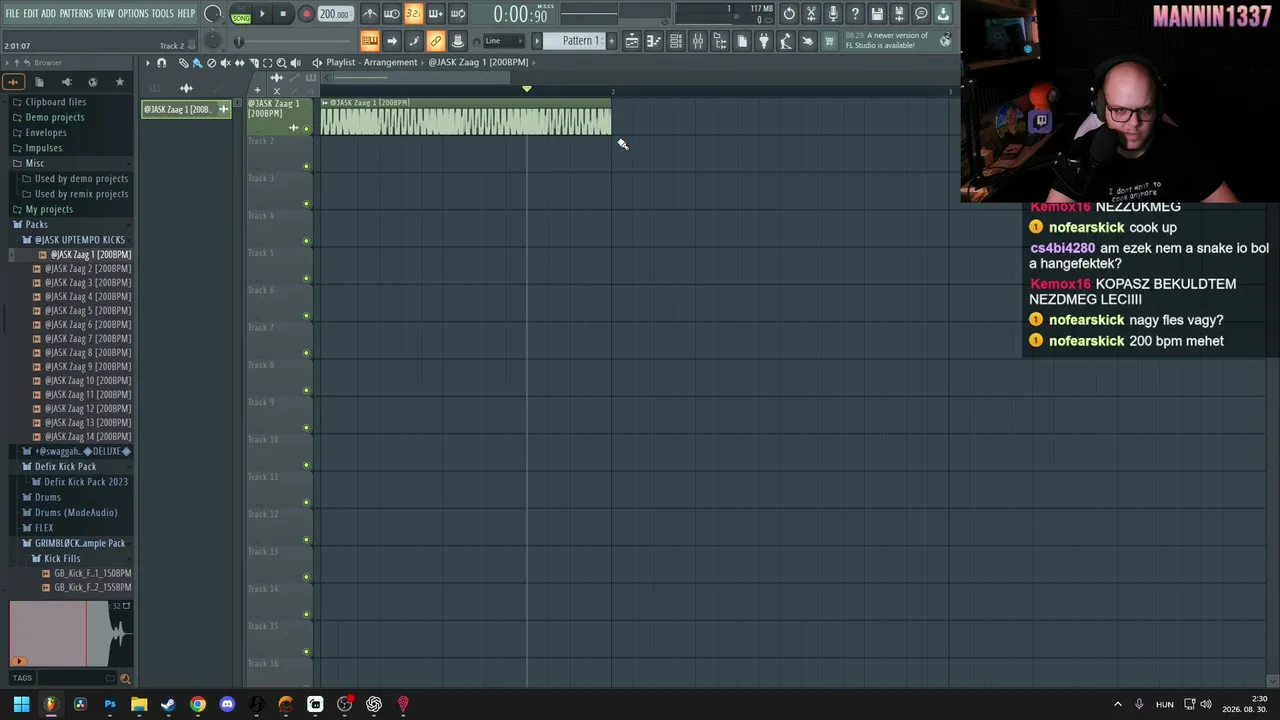This screenshot has height=720, width=1280.
Task: Toggle the typing keyboard to piano button
Action: (369, 41)
